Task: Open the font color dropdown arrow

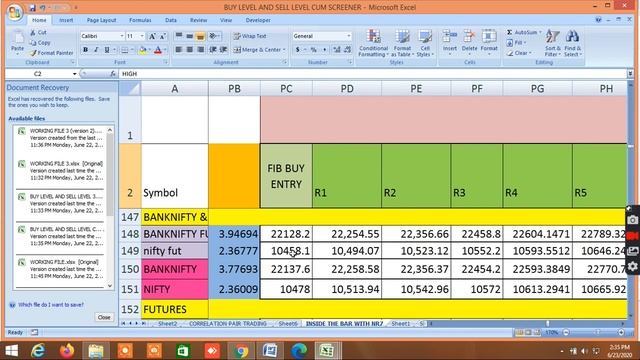Action: [165, 50]
